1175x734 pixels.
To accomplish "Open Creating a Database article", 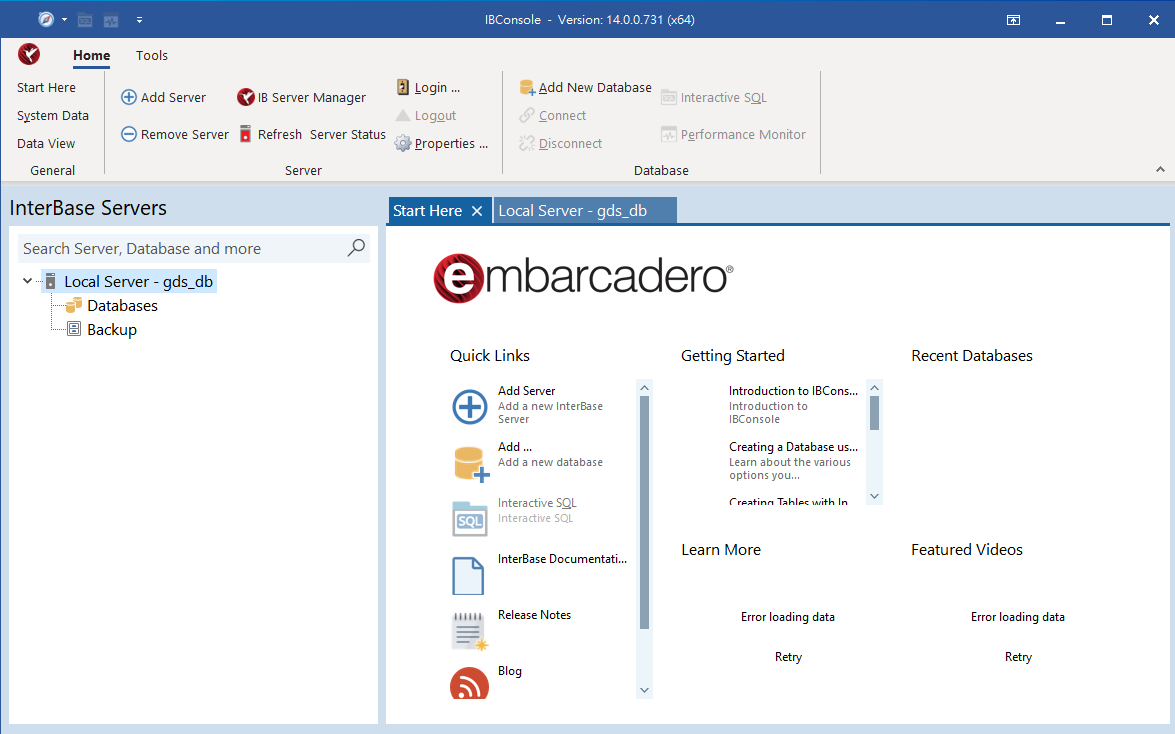I will (x=794, y=447).
